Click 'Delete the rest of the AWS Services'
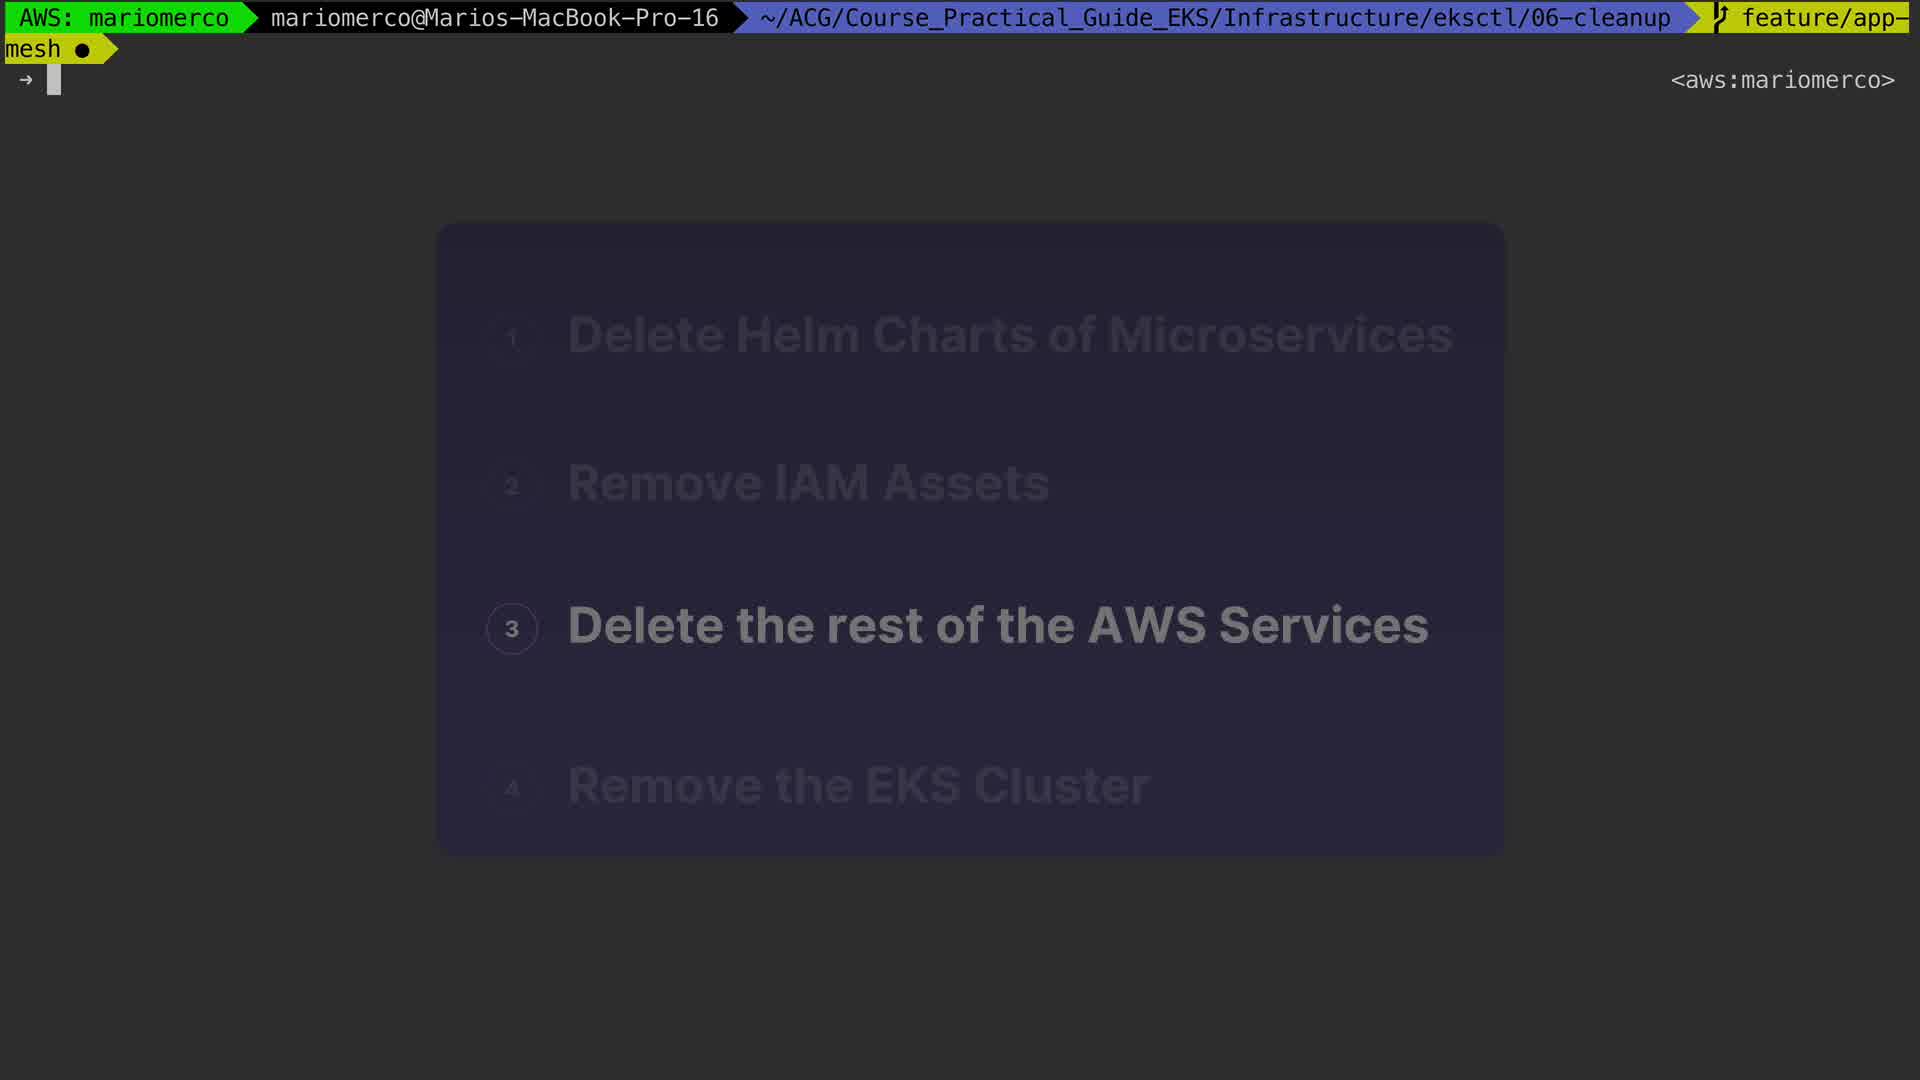1920x1080 pixels. click(x=998, y=626)
